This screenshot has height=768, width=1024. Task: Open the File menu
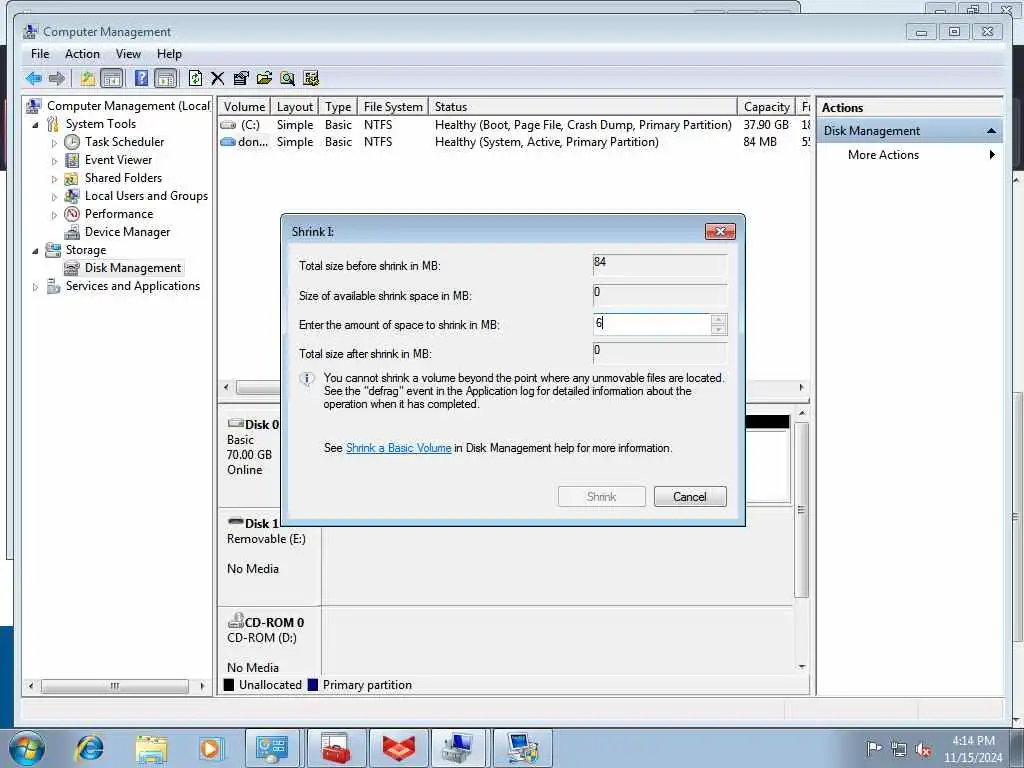(x=40, y=54)
